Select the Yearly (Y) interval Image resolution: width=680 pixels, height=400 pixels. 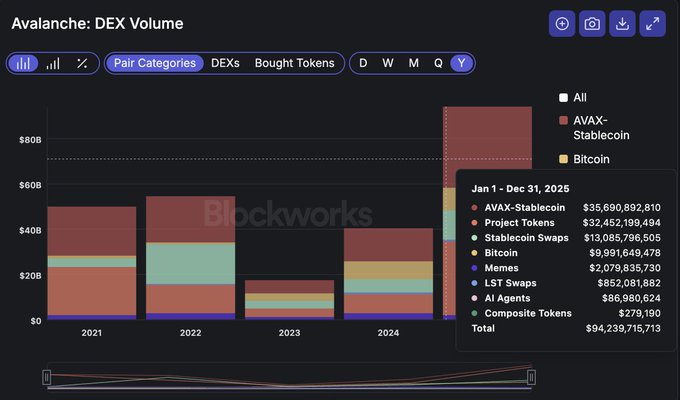(461, 63)
